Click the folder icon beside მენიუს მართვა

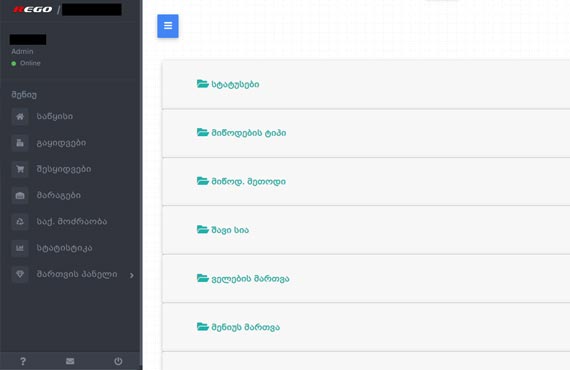click(202, 326)
